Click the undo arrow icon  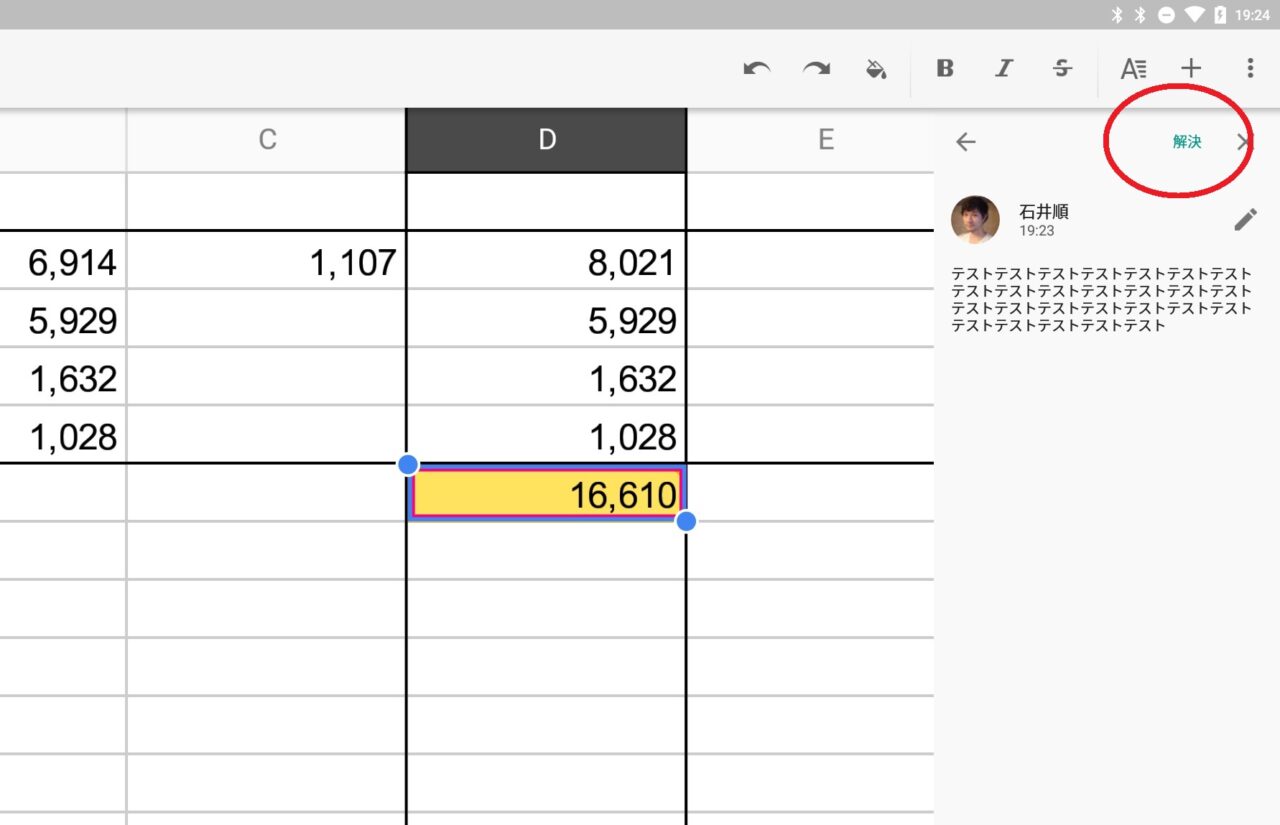[757, 68]
